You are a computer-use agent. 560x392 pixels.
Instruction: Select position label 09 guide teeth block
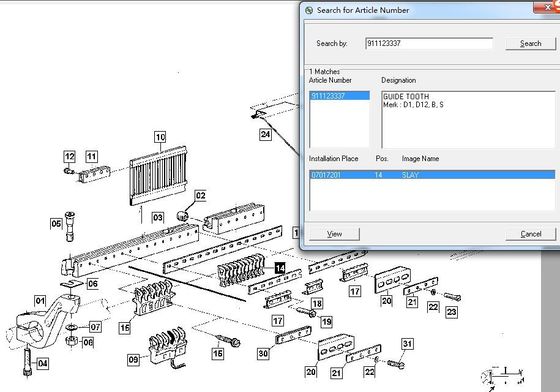[133, 359]
